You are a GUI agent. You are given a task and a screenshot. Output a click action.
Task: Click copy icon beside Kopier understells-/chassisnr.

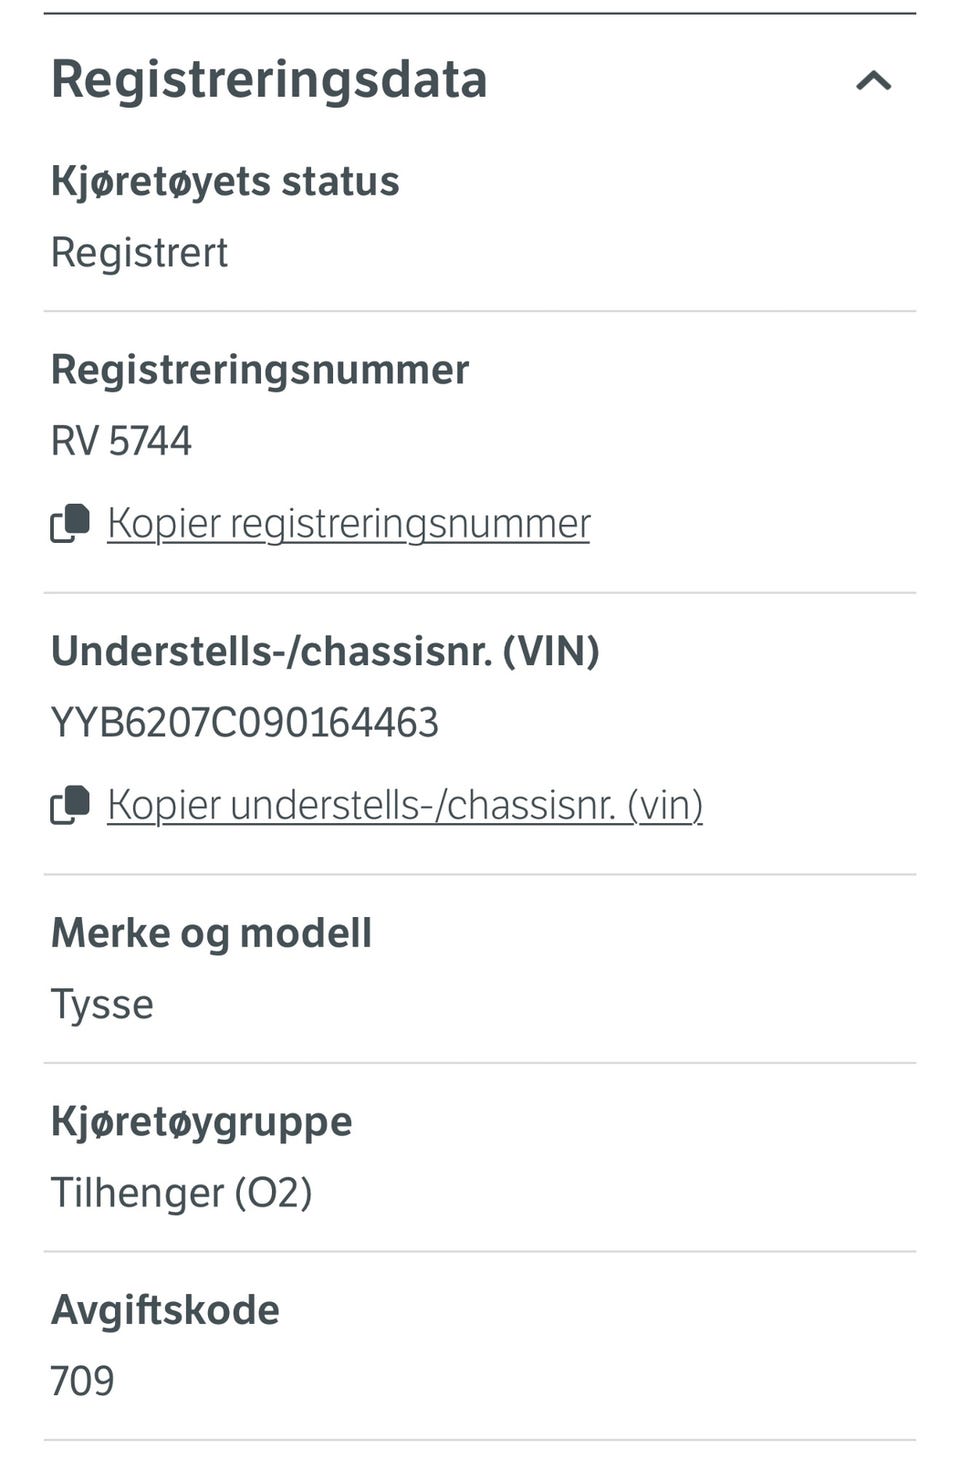(x=70, y=804)
